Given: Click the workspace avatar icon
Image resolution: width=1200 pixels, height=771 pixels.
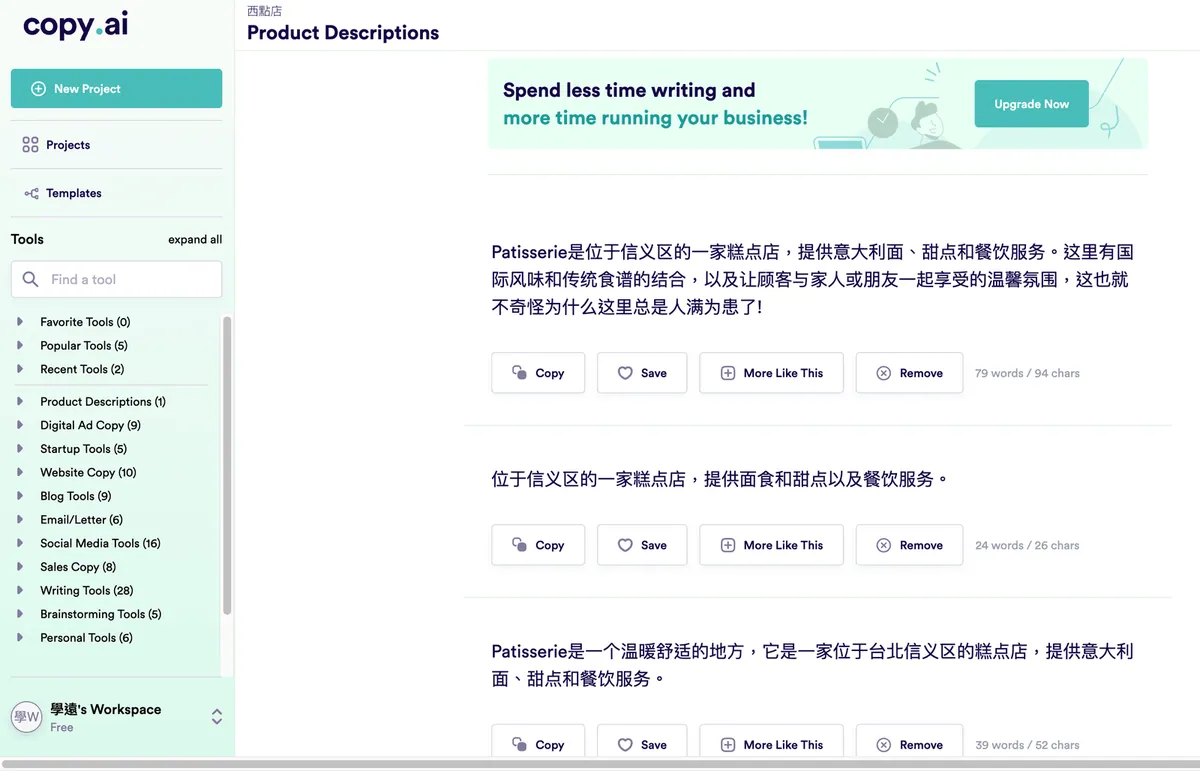Looking at the screenshot, I should tap(26, 716).
